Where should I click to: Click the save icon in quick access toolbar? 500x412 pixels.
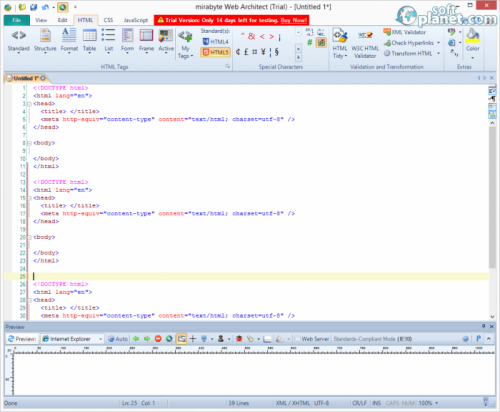pos(33,7)
